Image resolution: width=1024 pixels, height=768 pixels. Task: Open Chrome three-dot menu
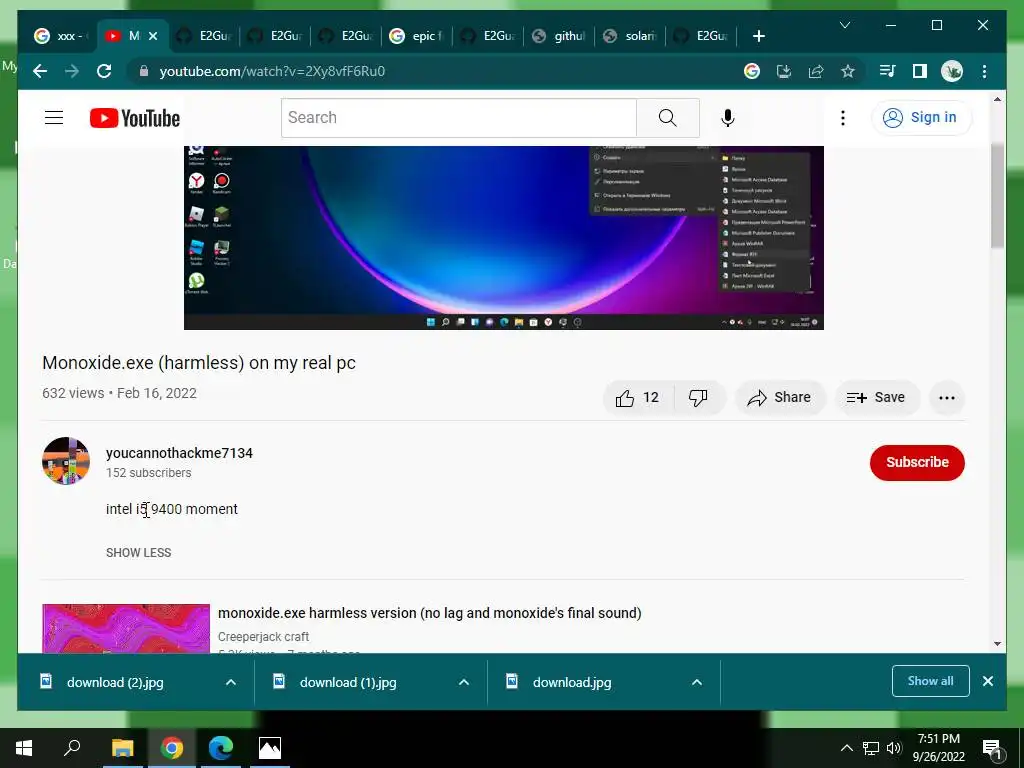(x=984, y=71)
